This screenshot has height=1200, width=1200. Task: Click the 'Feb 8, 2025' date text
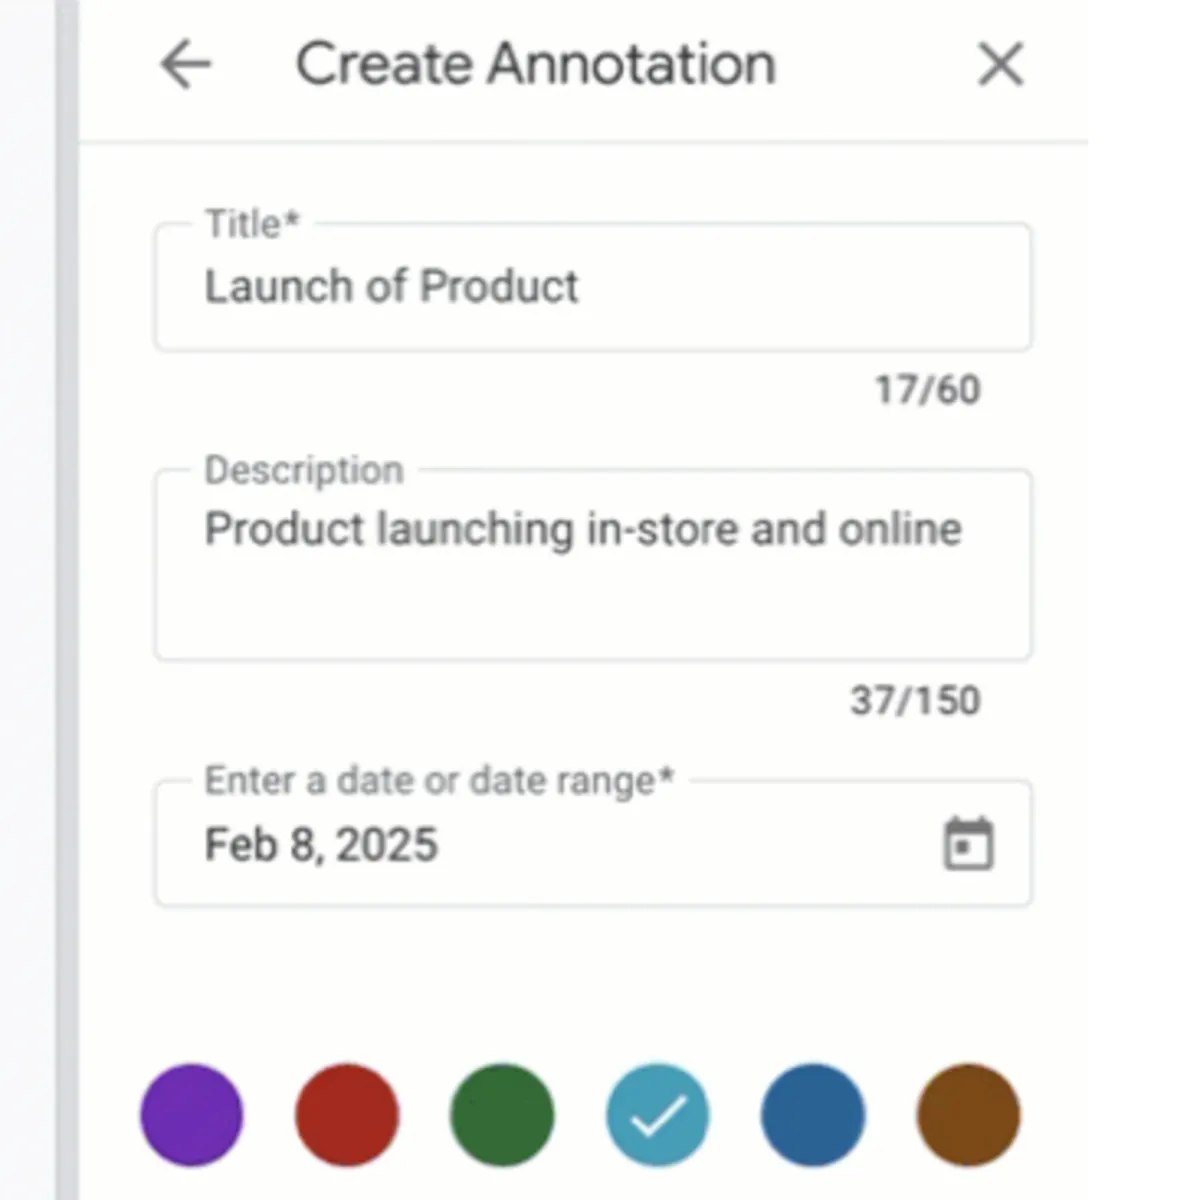point(321,843)
